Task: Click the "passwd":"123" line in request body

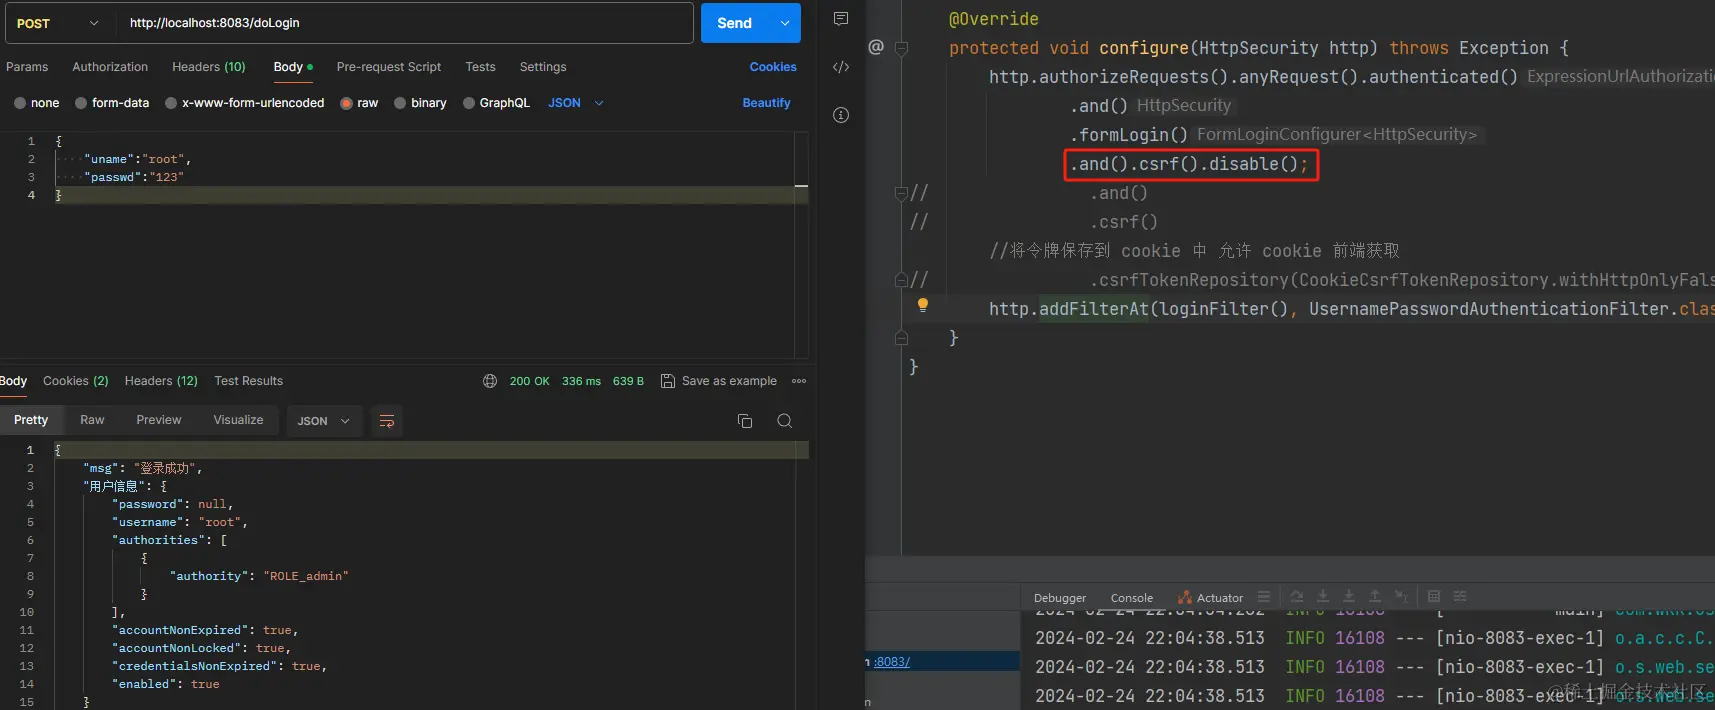Action: [134, 177]
